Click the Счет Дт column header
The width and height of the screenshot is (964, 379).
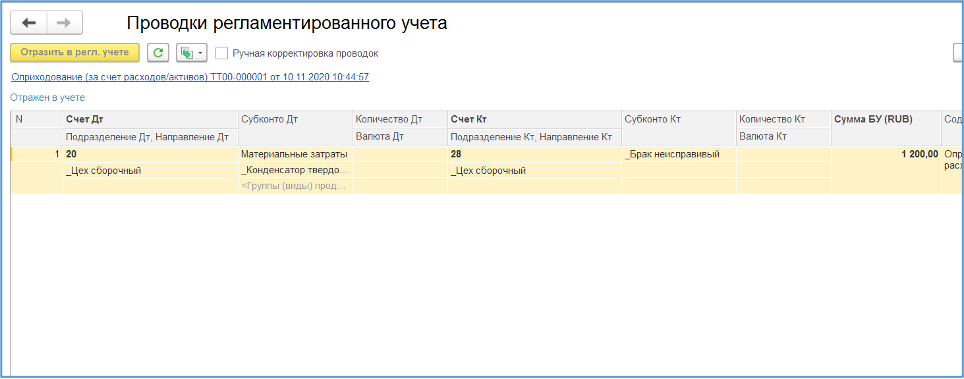pos(149,119)
